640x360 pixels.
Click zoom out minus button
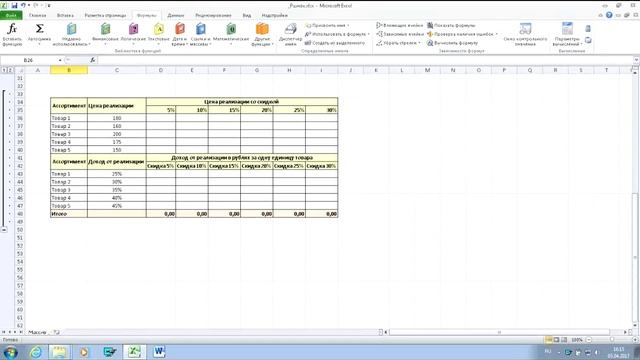(589, 340)
